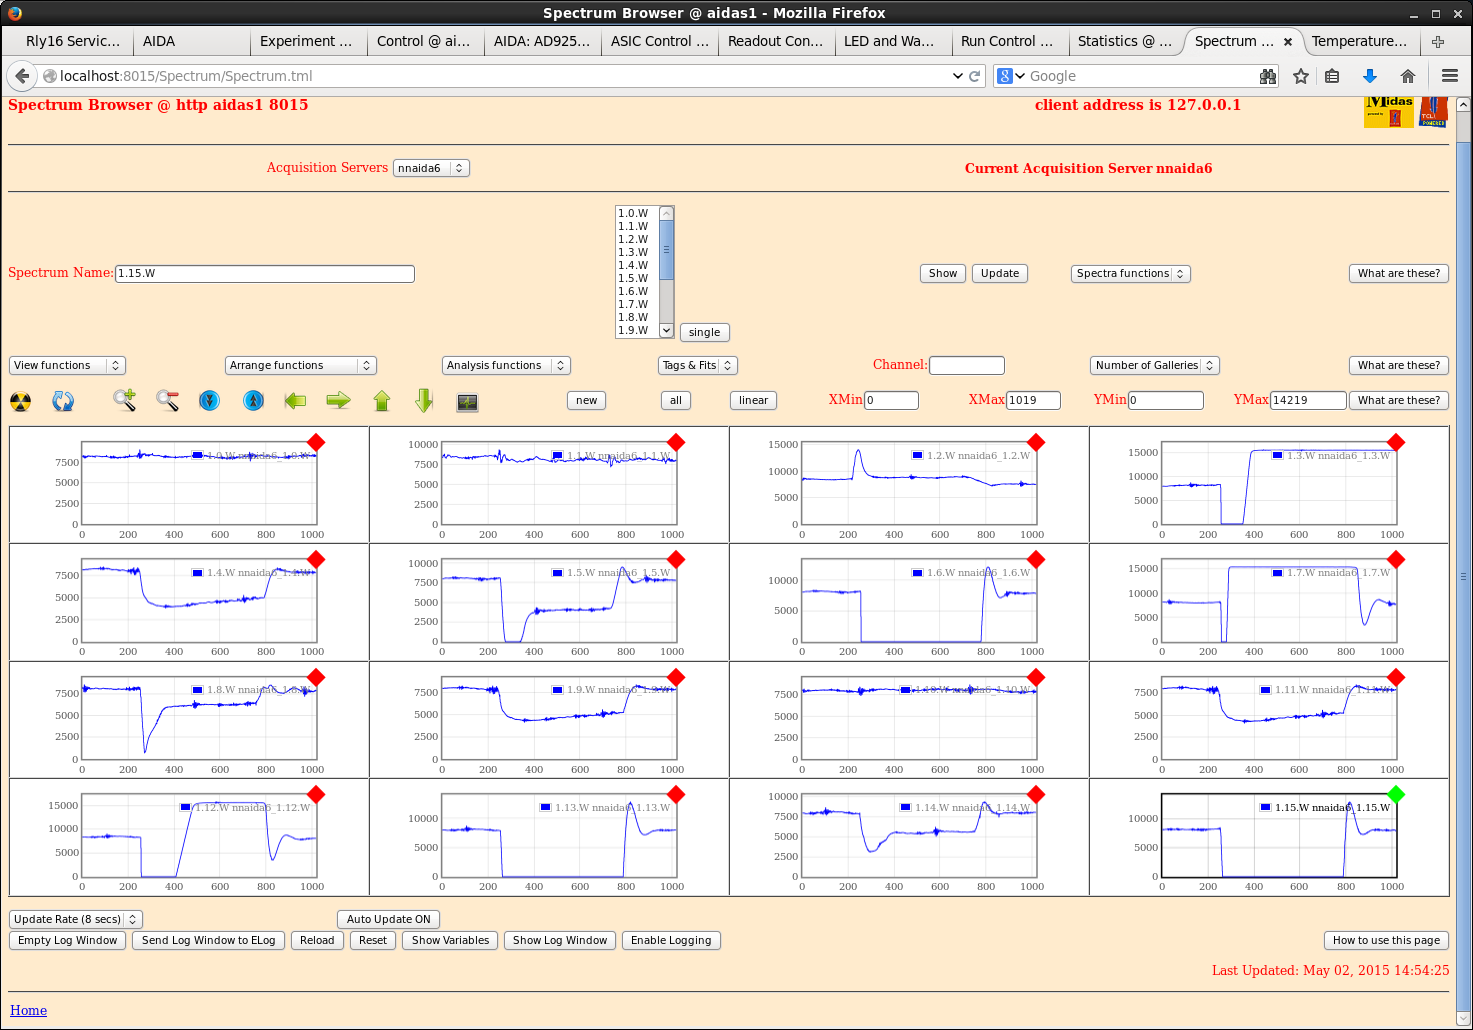Image resolution: width=1473 pixels, height=1030 pixels.
Task: Click the blue double down-arrow circle icon
Action: pyautogui.click(x=209, y=401)
